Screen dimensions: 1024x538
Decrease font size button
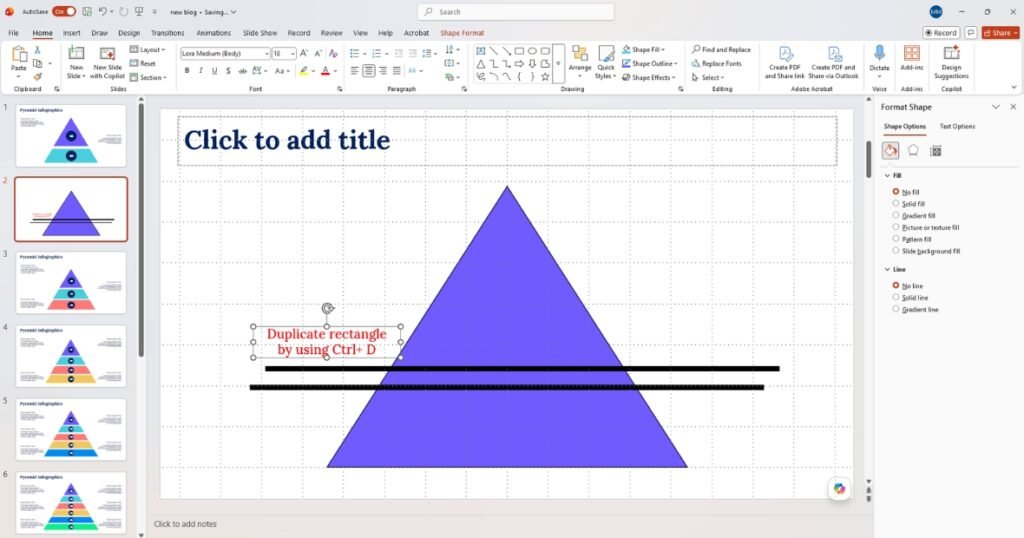(x=318, y=54)
